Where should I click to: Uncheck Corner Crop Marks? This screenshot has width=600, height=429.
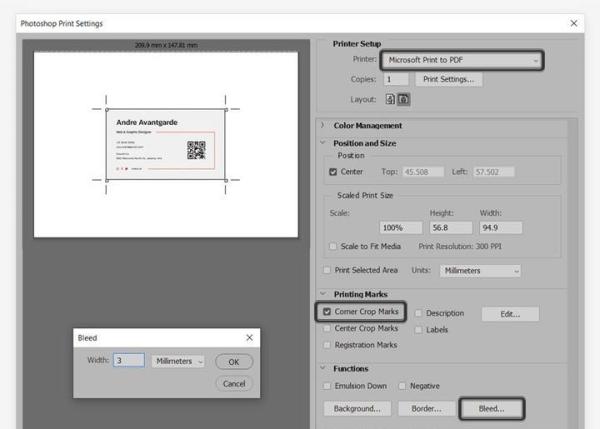pos(327,312)
